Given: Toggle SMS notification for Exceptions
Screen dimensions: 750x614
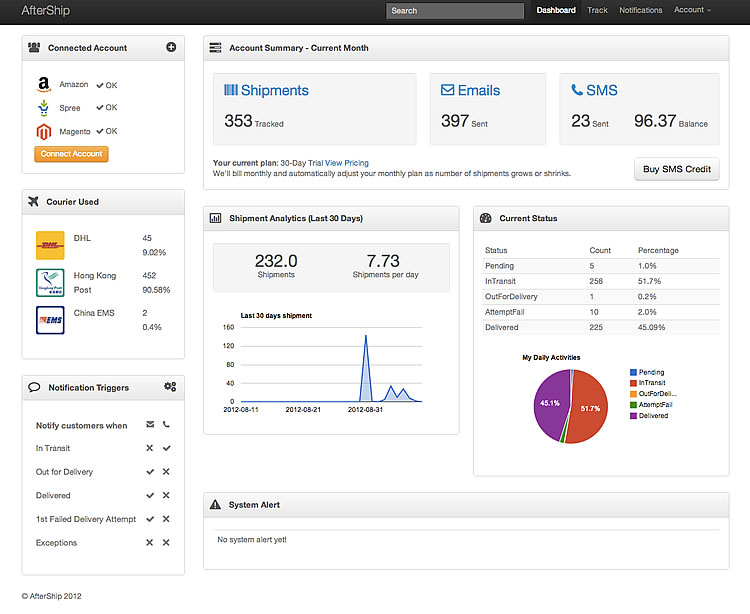Looking at the screenshot, I should (x=166, y=543).
